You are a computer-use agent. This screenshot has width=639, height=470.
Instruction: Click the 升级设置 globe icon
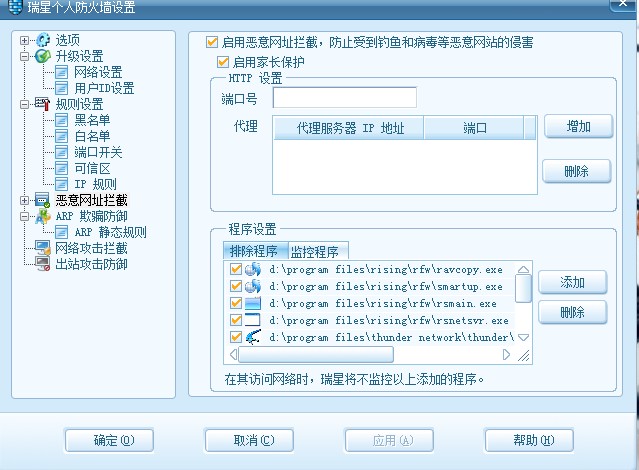(x=43, y=56)
